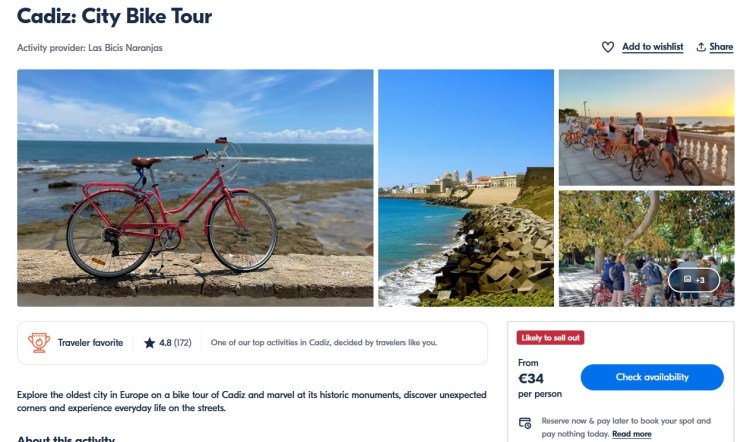This screenshot has height=442, width=750.
Task: Click the Likely to sell out badge
Action: click(550, 338)
